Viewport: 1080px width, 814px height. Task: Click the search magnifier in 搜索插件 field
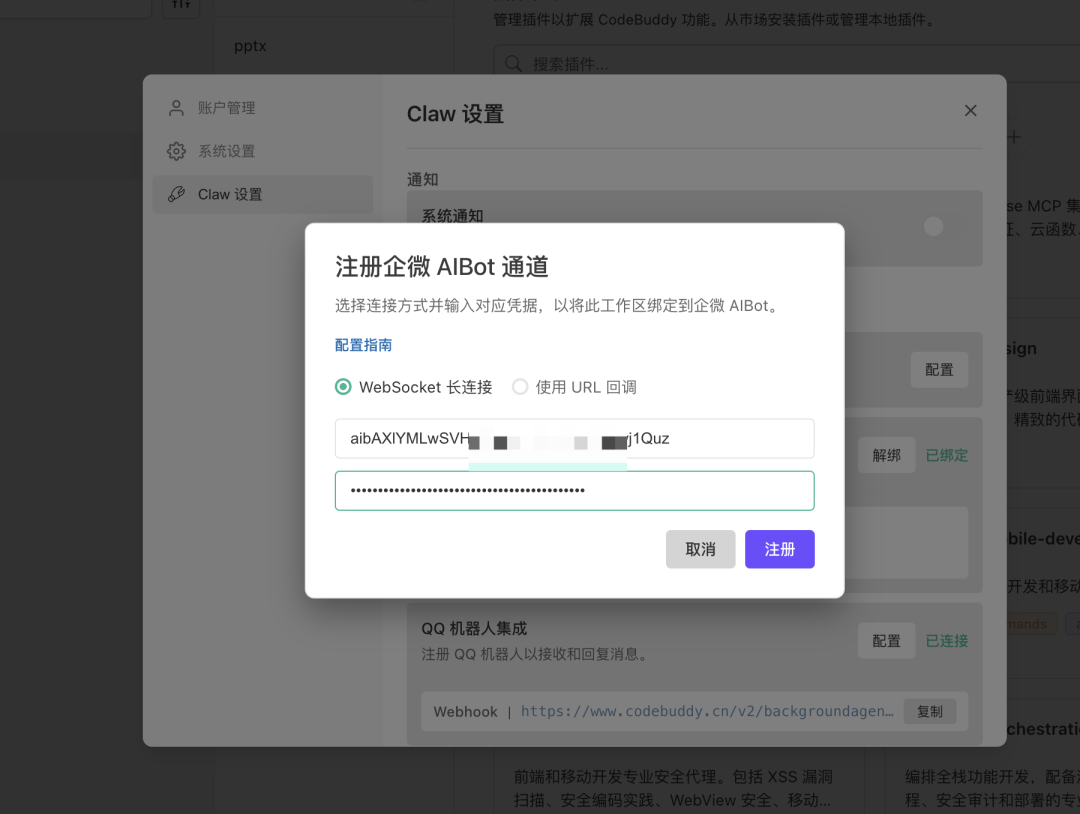coord(511,63)
